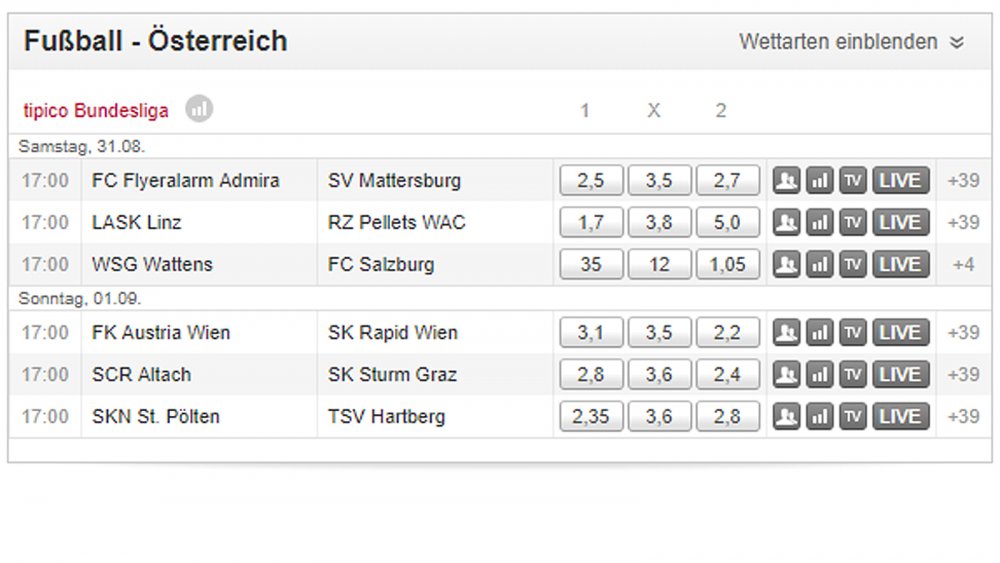Select odds 2,35 for SKN St. Pölten win

point(591,417)
